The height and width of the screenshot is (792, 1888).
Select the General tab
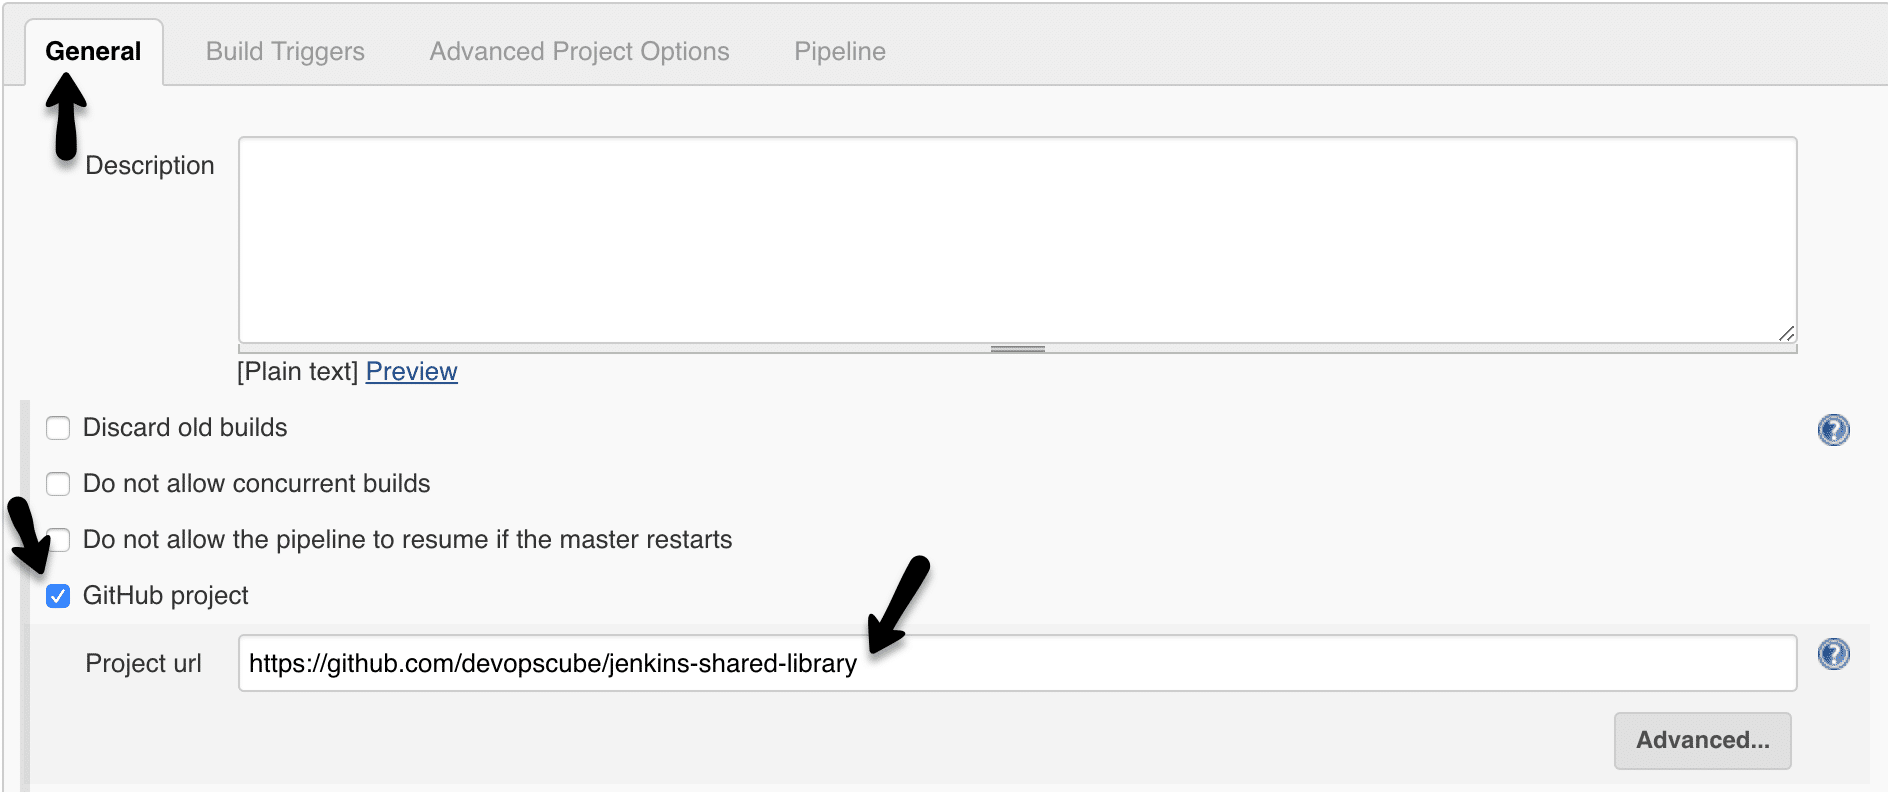click(93, 50)
